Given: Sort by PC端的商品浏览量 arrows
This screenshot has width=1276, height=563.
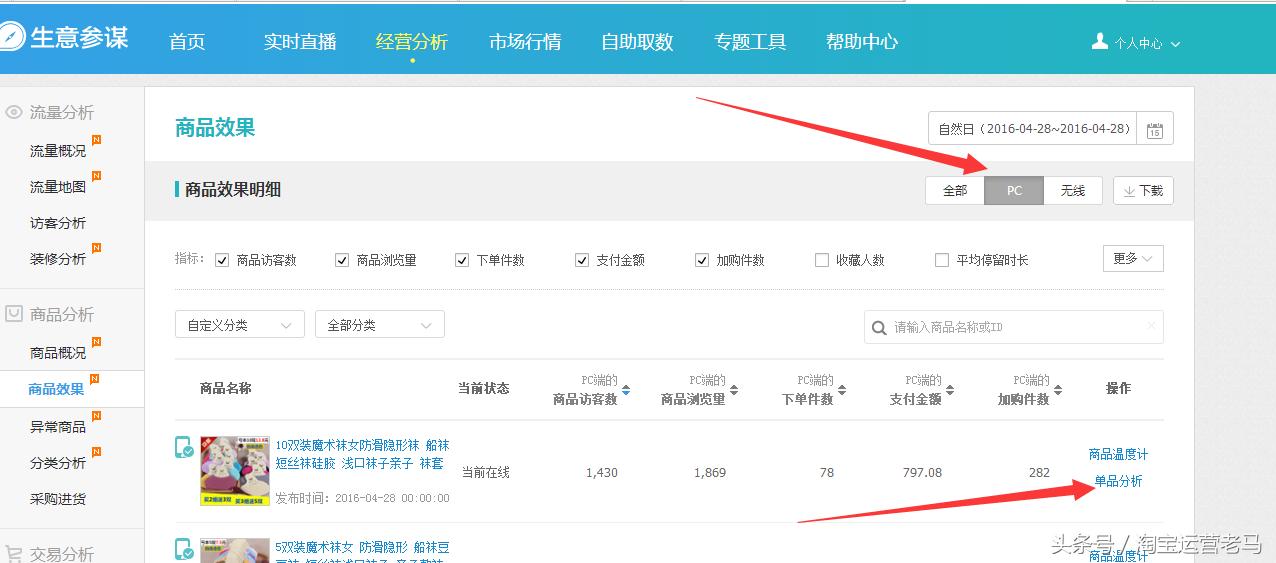Looking at the screenshot, I should 734,390.
